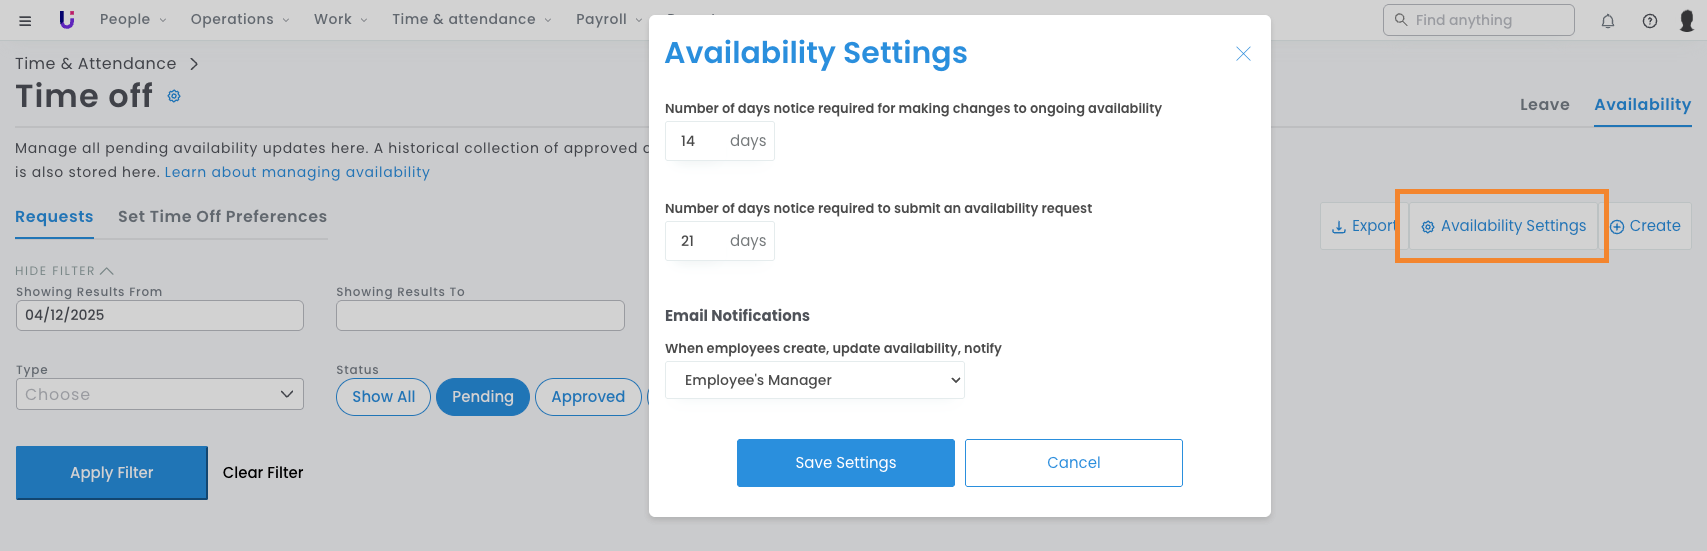Open the notifications bell
1707x551 pixels.
[x=1608, y=21]
